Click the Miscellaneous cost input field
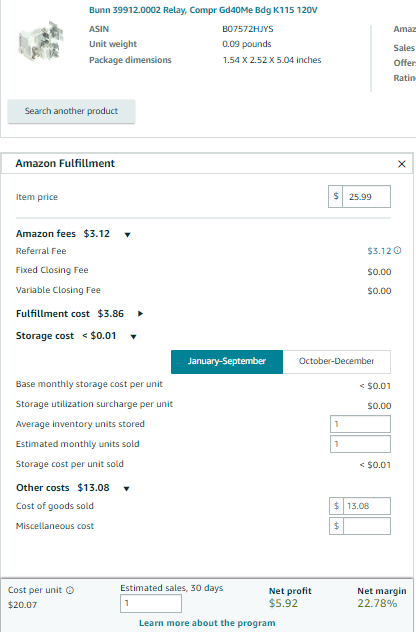416x632 pixels. click(x=366, y=526)
